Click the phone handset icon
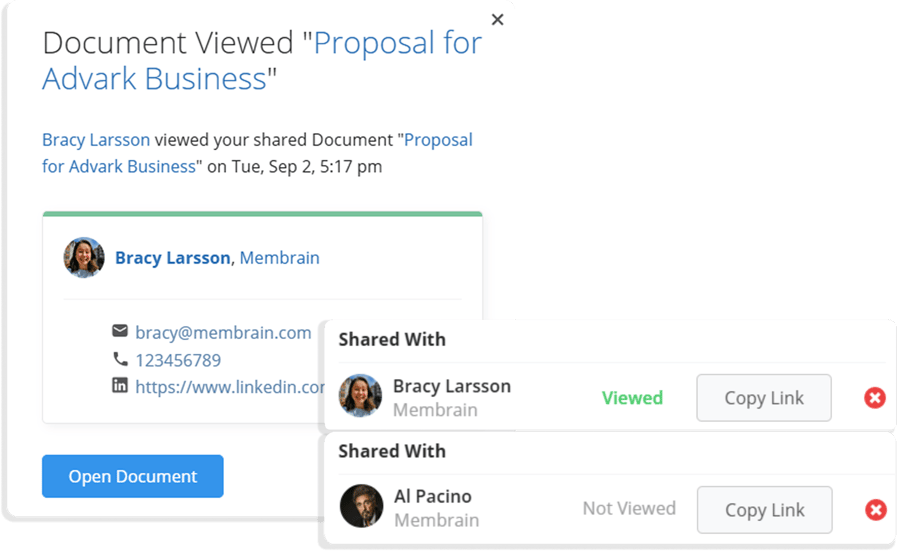The height and width of the screenshot is (551, 897). coord(120,359)
